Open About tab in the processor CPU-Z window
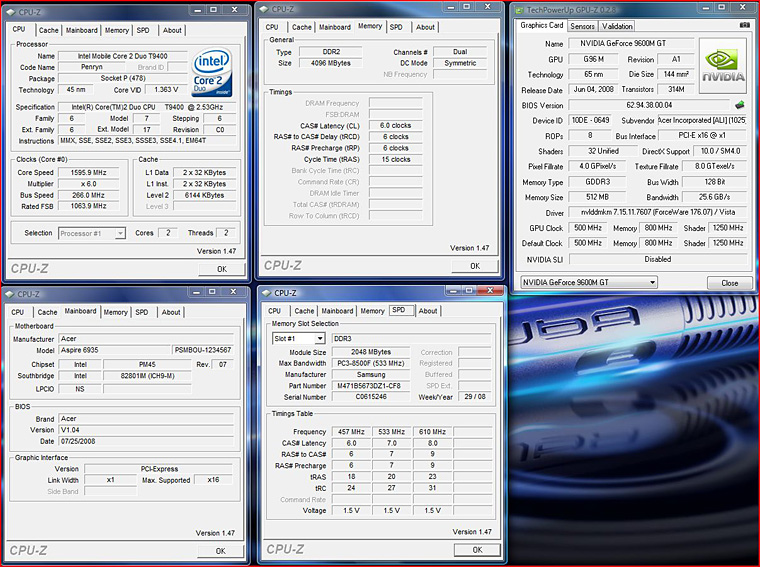The width and height of the screenshot is (760, 567). (x=172, y=30)
